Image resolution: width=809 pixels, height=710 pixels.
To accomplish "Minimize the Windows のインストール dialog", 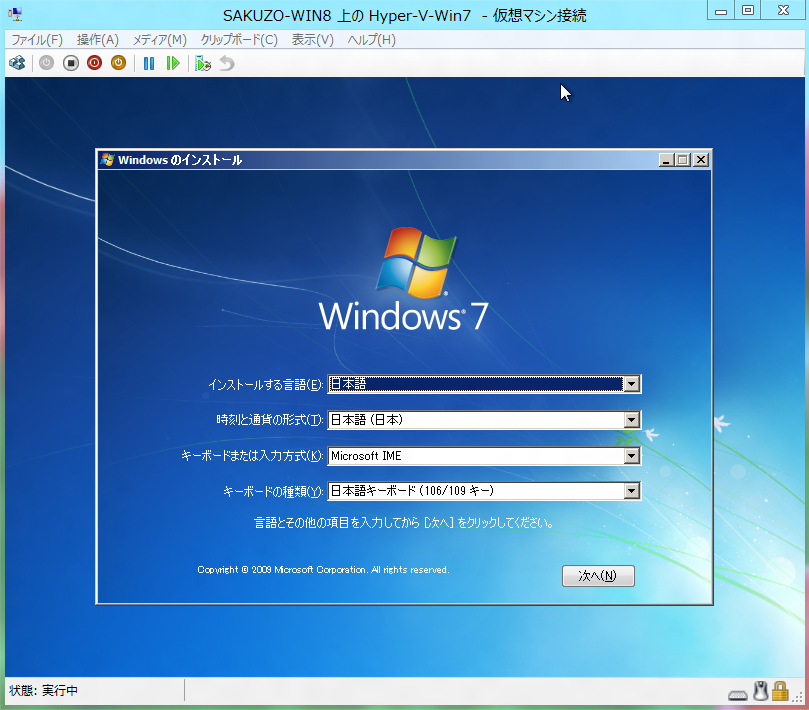I will (x=667, y=160).
